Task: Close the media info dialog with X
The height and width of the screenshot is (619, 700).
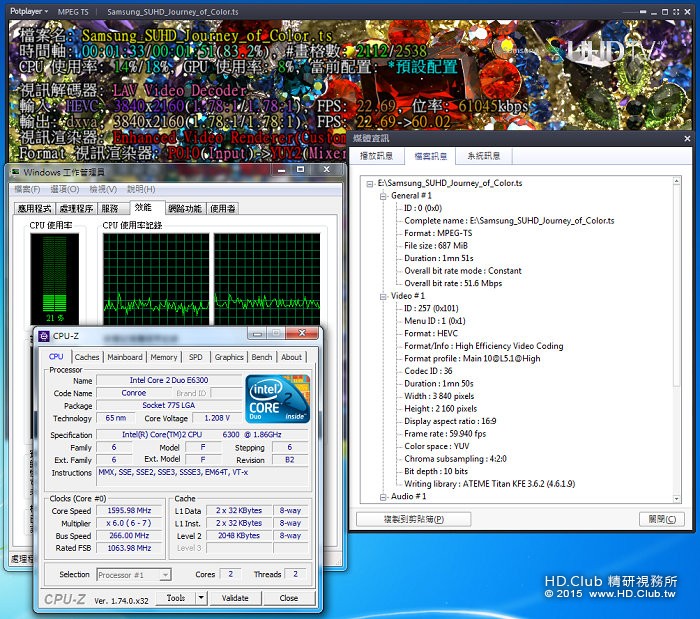Action: tap(687, 139)
